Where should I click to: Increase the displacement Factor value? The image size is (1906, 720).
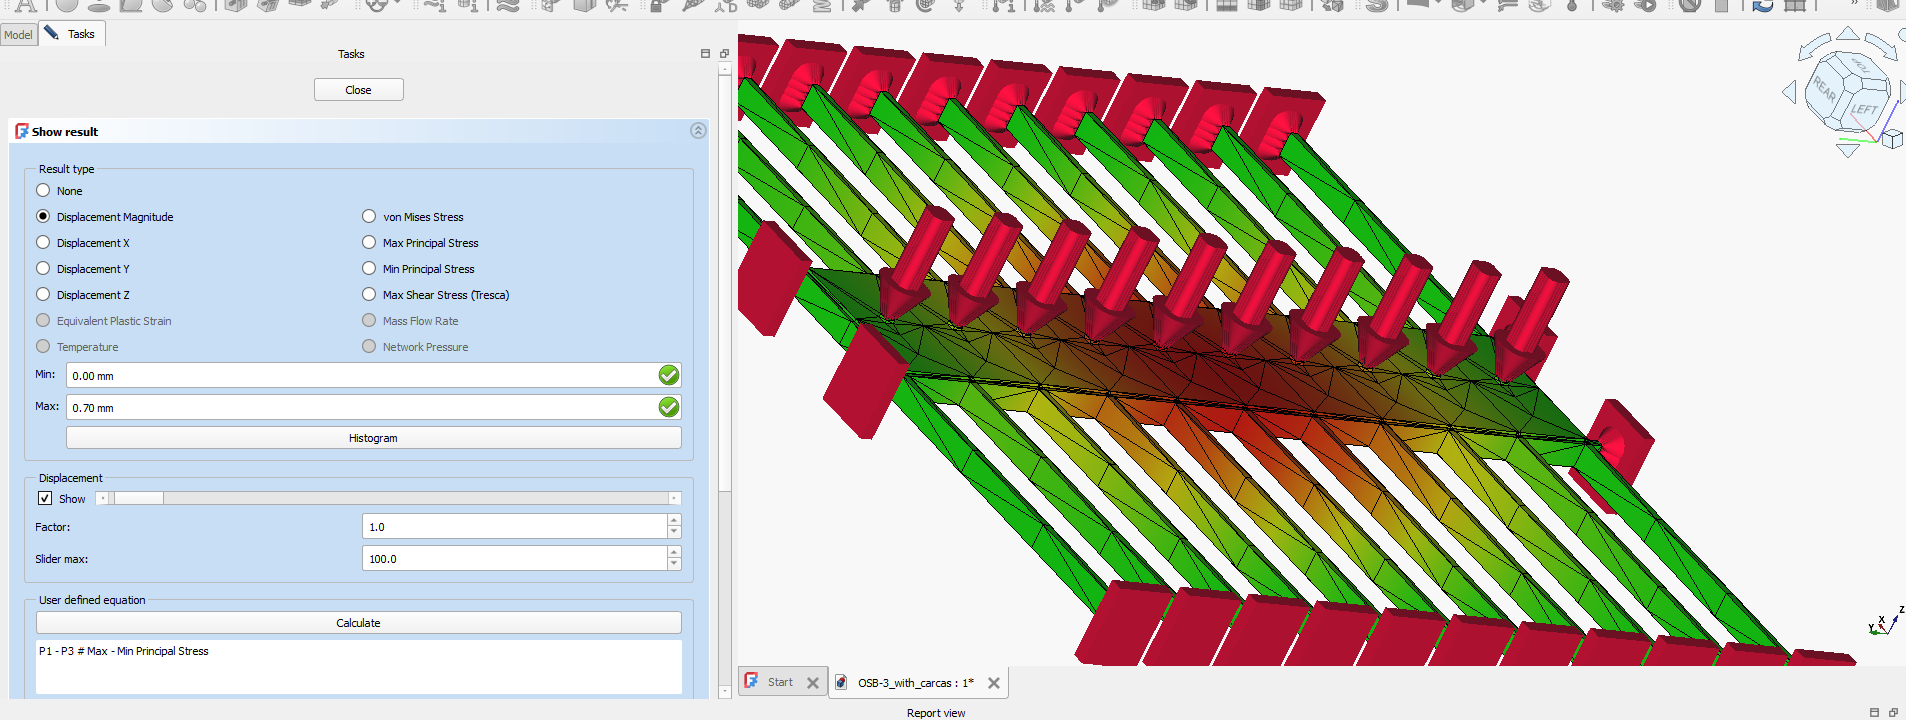674,521
